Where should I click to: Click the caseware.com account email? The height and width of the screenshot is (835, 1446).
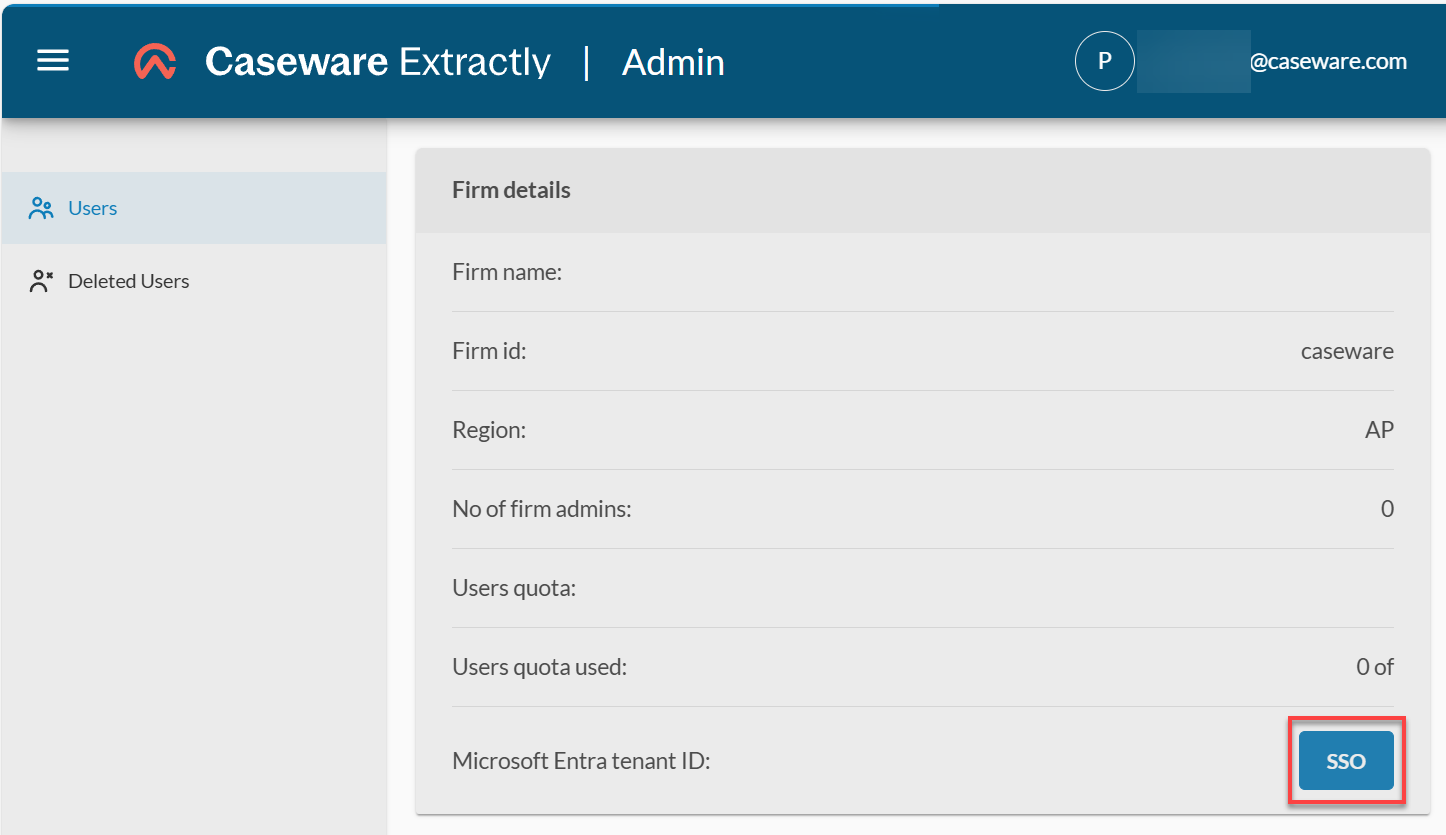(1330, 61)
